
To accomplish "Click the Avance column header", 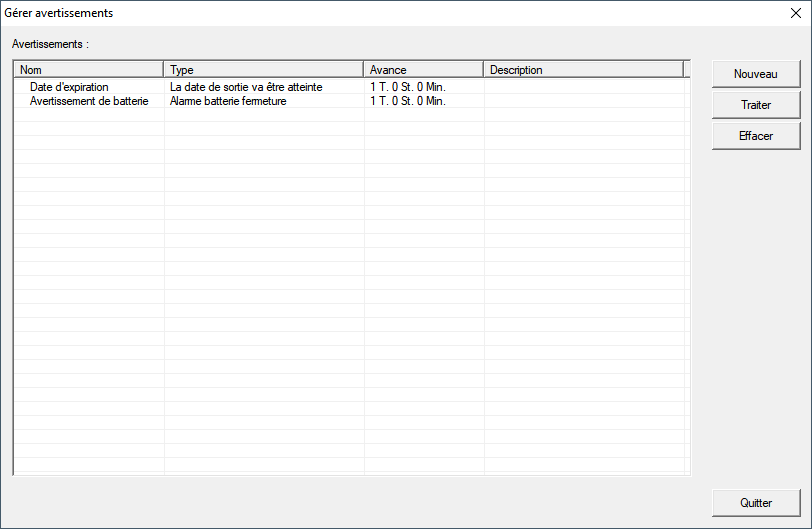I will tap(423, 70).
